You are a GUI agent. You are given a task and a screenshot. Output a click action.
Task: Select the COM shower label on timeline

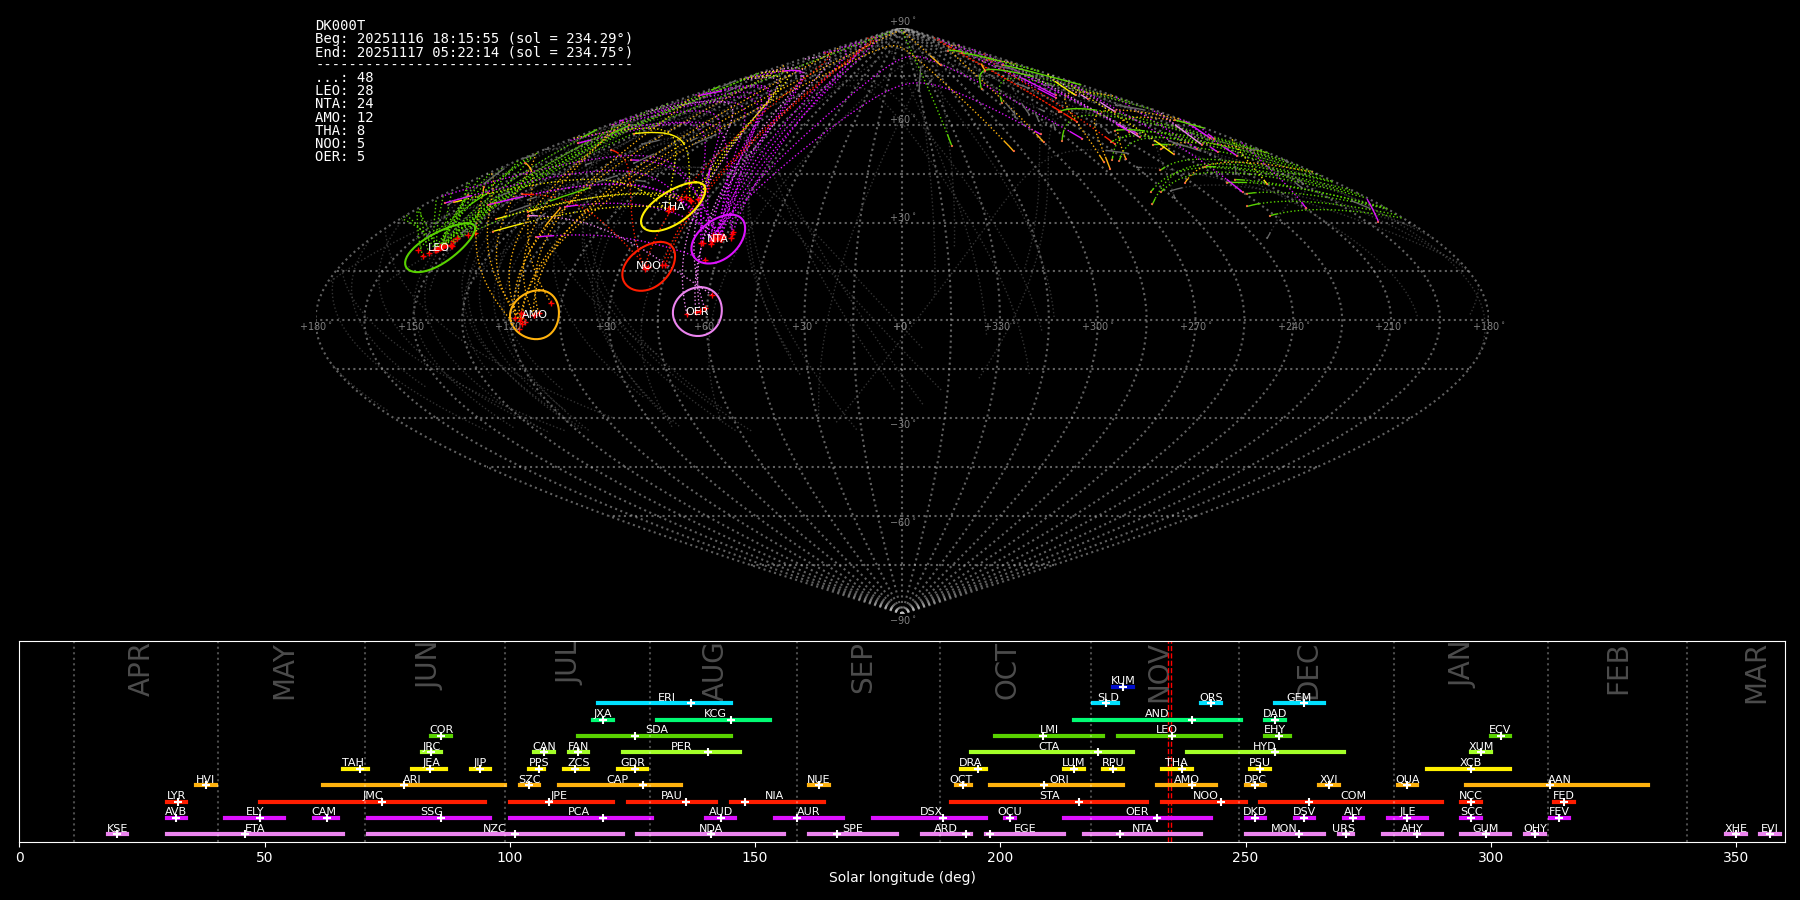pyautogui.click(x=1353, y=796)
